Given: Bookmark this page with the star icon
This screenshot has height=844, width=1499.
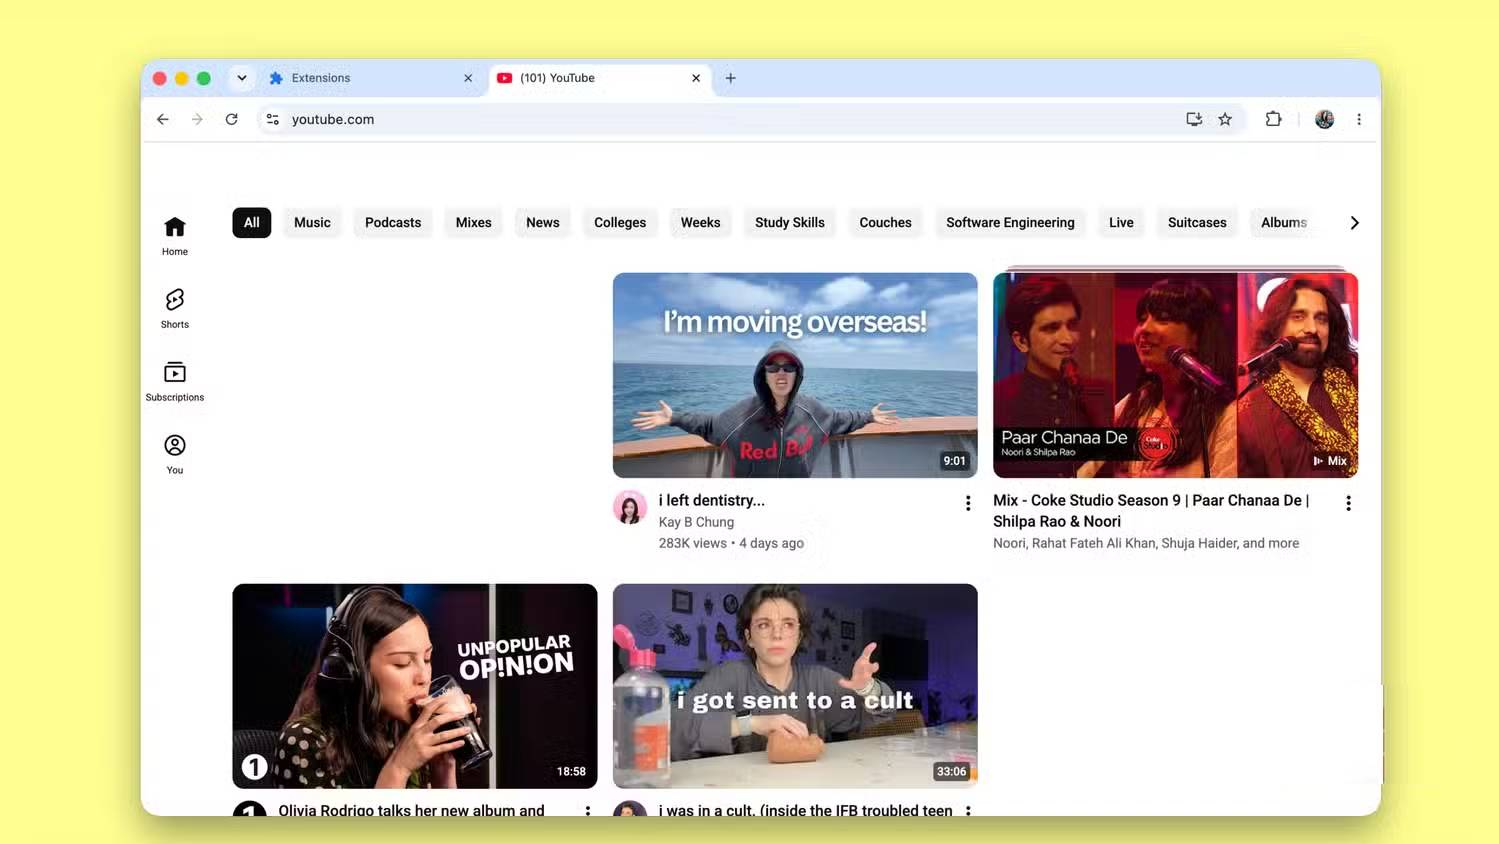Looking at the screenshot, I should (x=1225, y=119).
